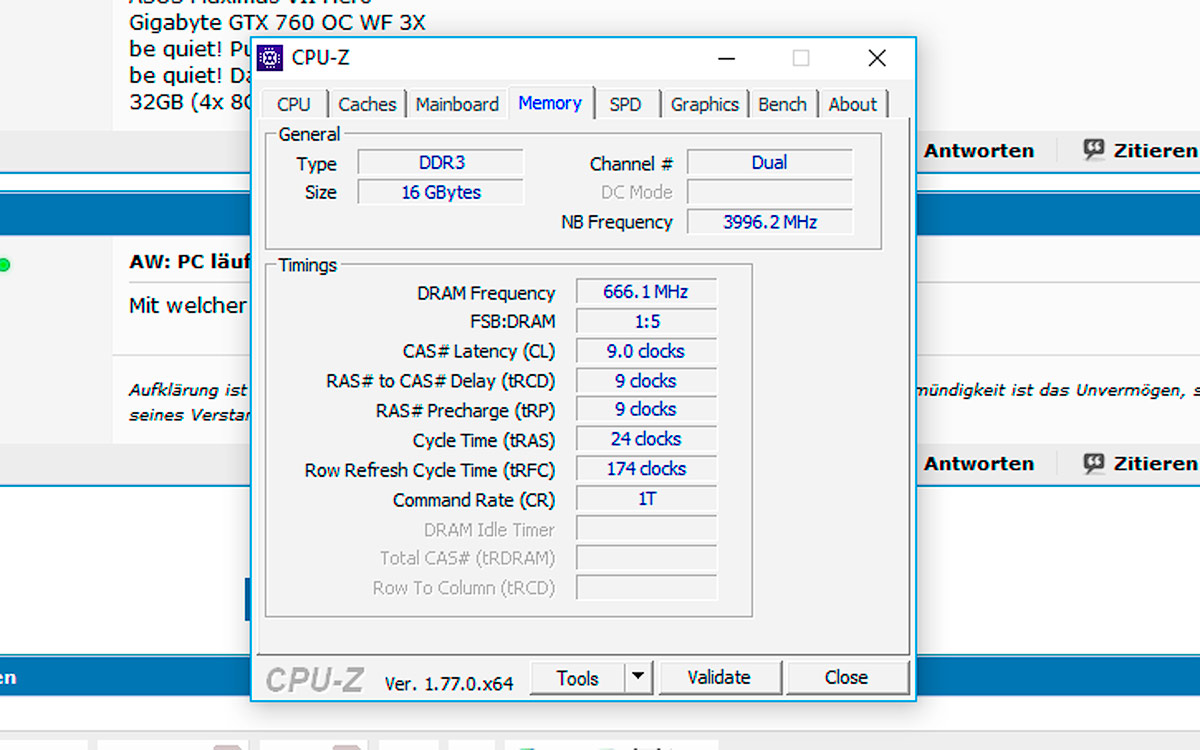1200x750 pixels.
Task: Switch to the About tab
Action: [852, 104]
